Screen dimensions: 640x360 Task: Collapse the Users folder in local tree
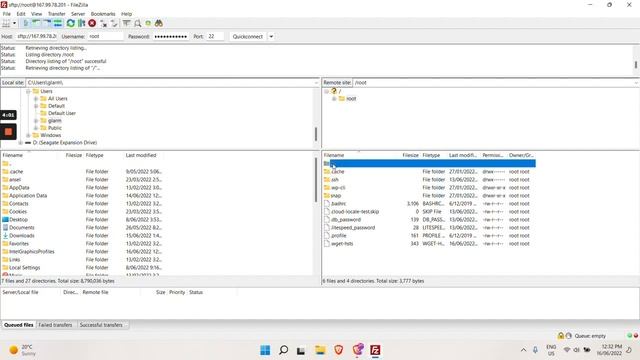tap(28, 91)
